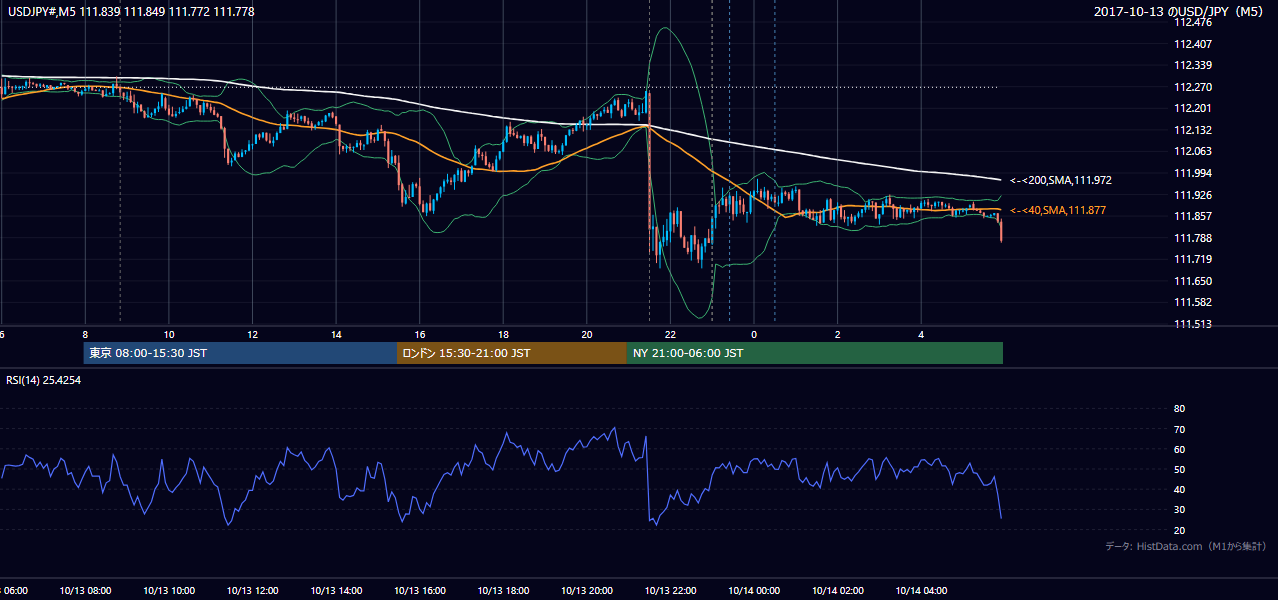Select the 40,SMA,111.877 line label
Screen dimensions: 1278x600
click(x=1058, y=210)
